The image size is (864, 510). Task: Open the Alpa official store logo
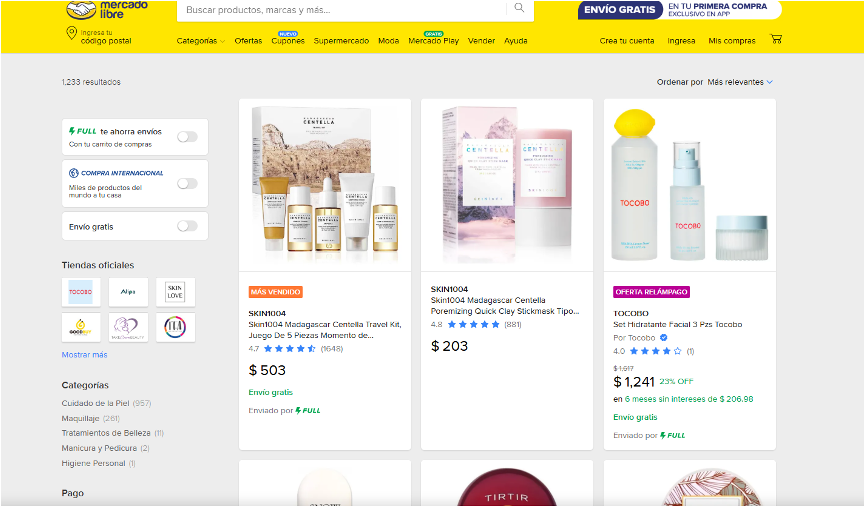tap(128, 292)
